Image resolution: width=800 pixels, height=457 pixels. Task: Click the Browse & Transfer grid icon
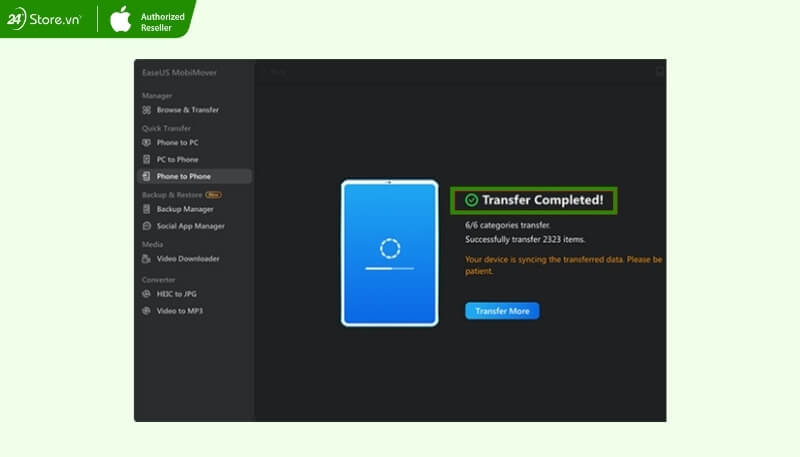[x=147, y=110]
